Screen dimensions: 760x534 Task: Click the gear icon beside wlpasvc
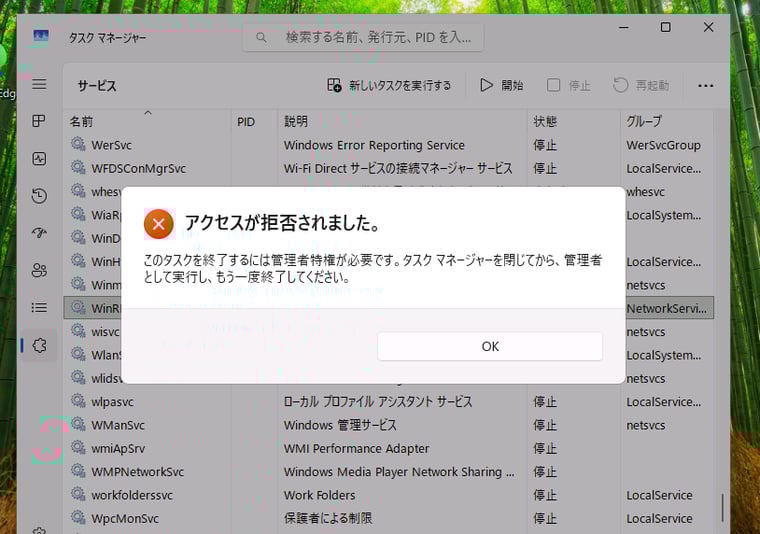pyautogui.click(x=78, y=400)
